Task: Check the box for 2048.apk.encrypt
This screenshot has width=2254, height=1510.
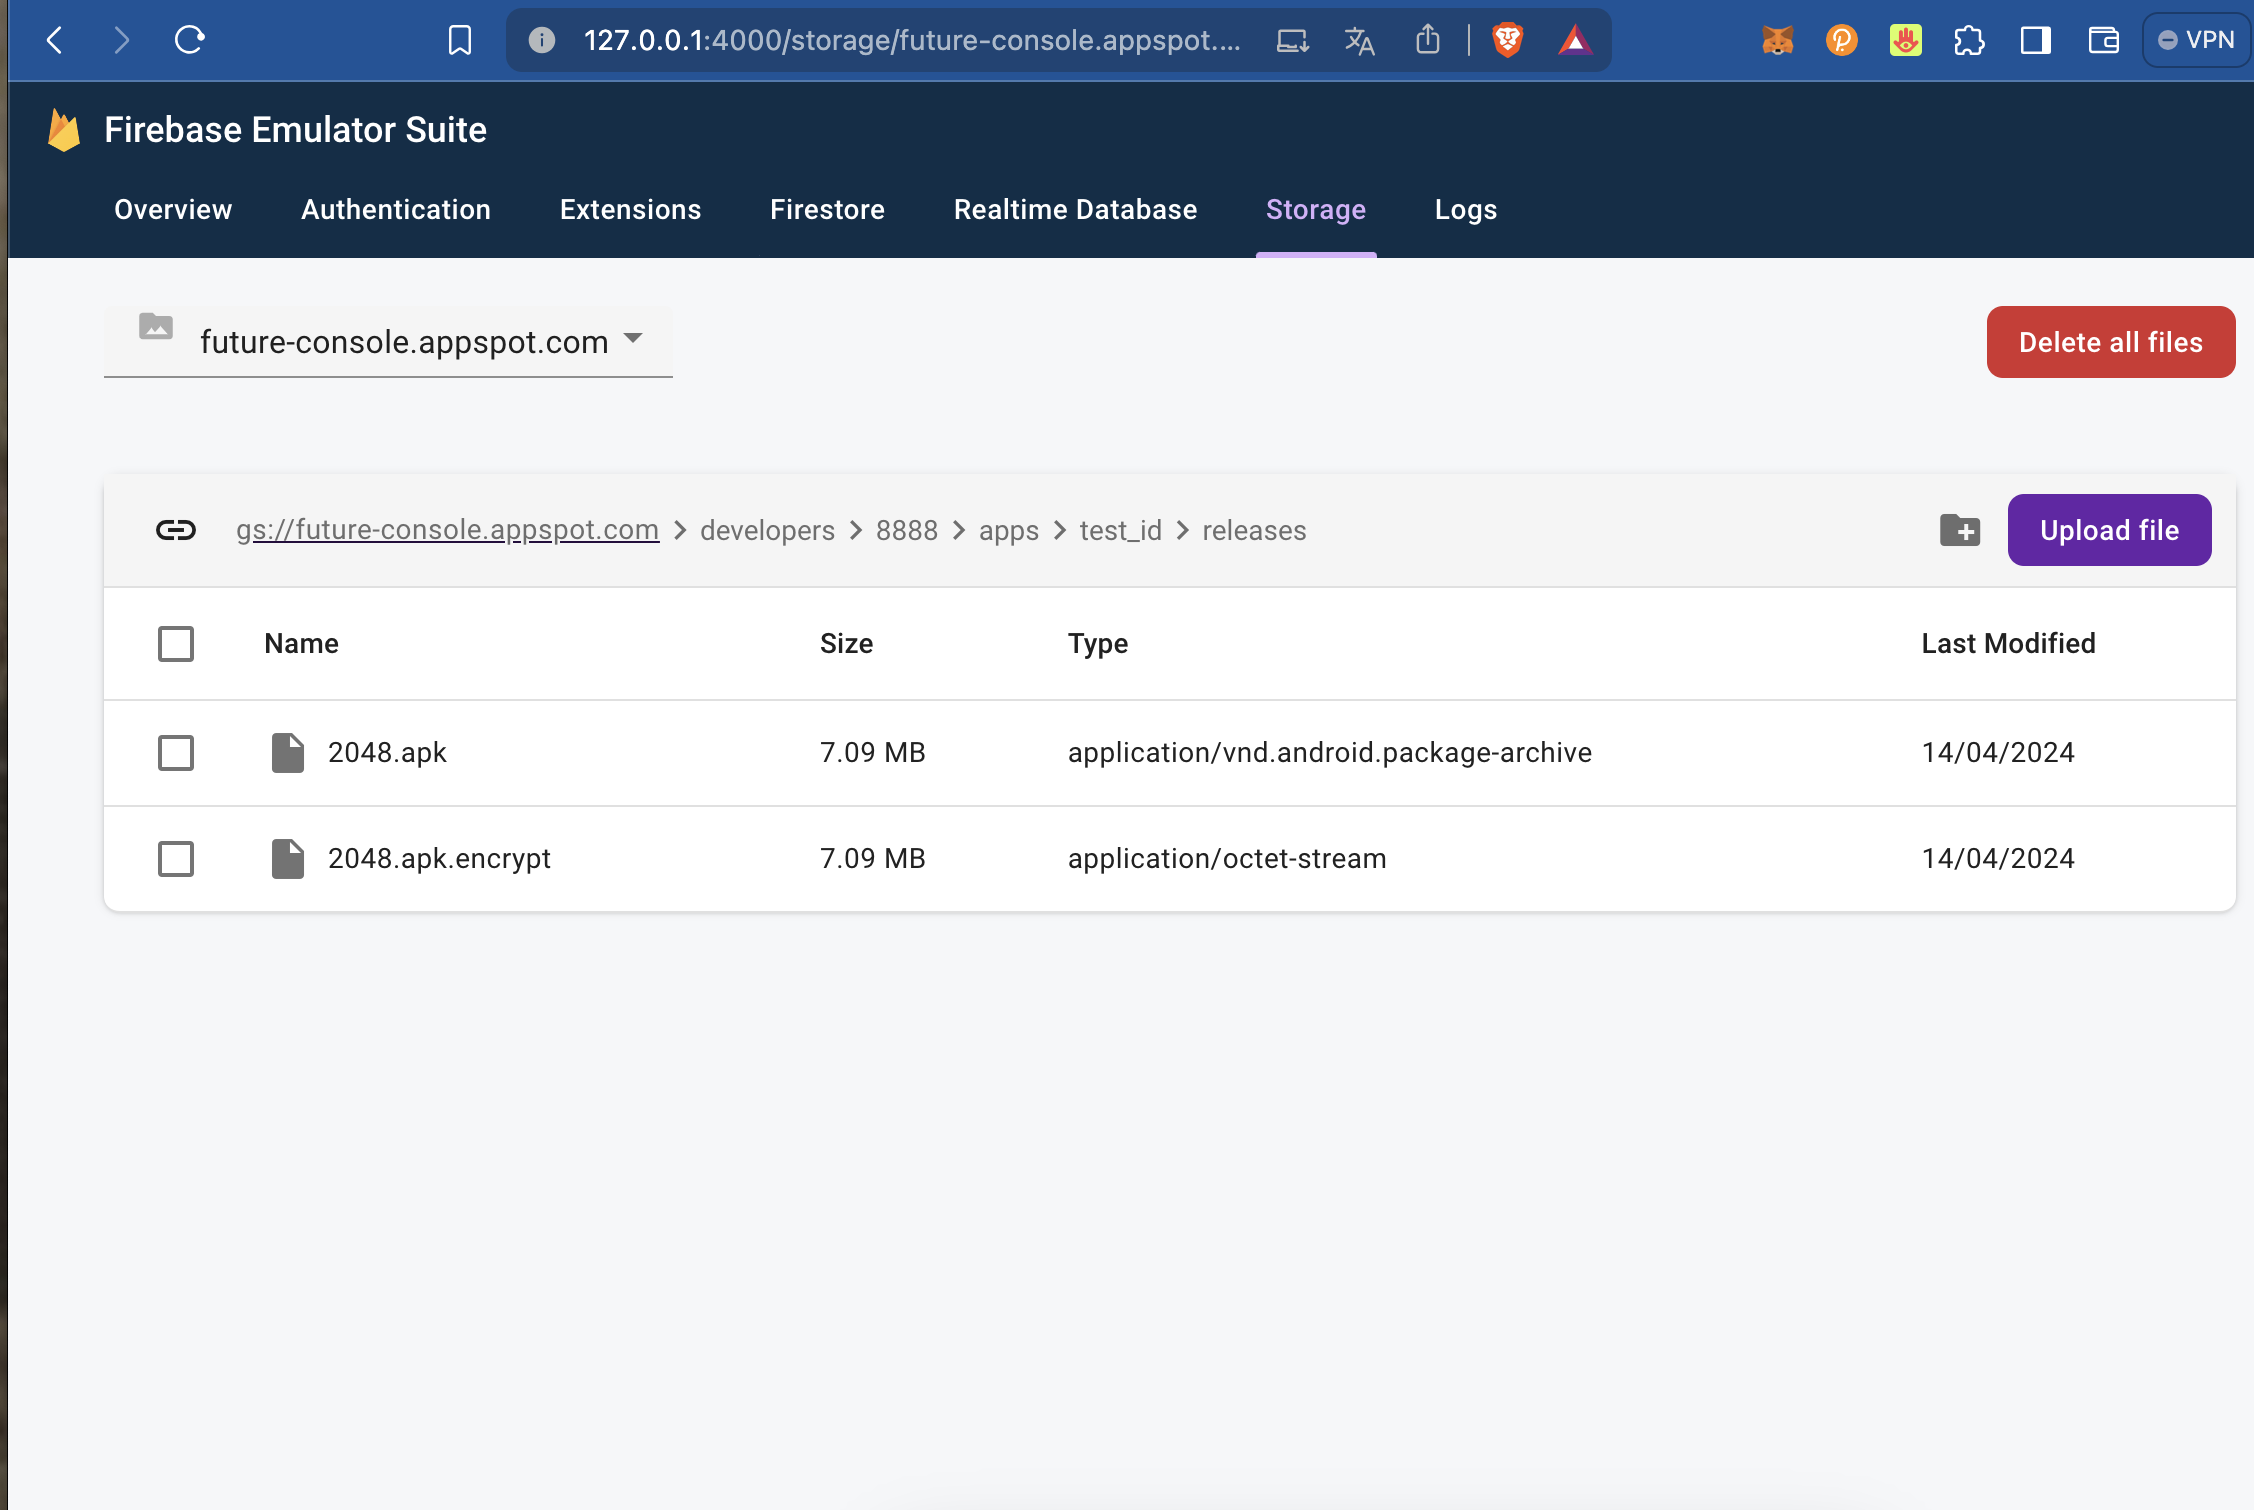Action: [176, 859]
